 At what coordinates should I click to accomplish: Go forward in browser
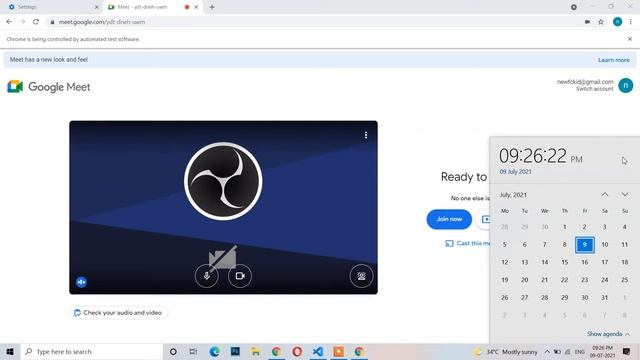click(x=22, y=22)
